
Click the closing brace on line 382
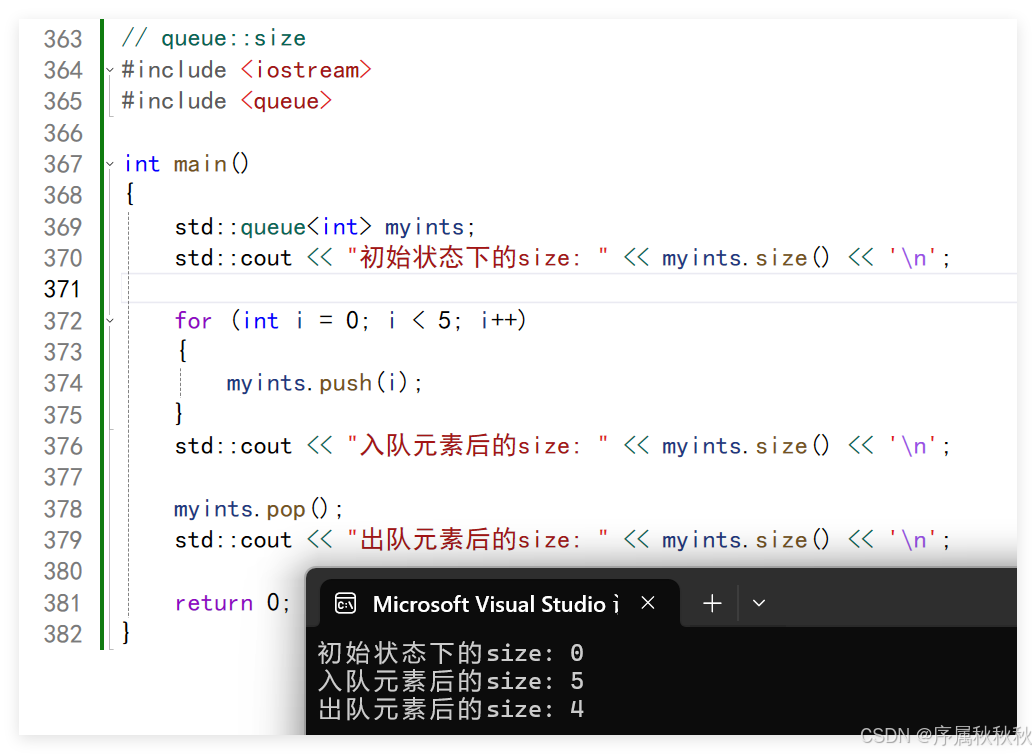click(x=126, y=632)
